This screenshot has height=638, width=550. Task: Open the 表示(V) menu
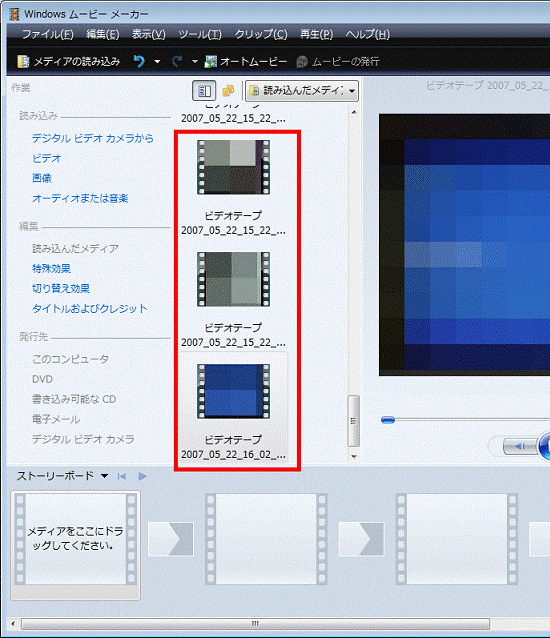point(148,35)
